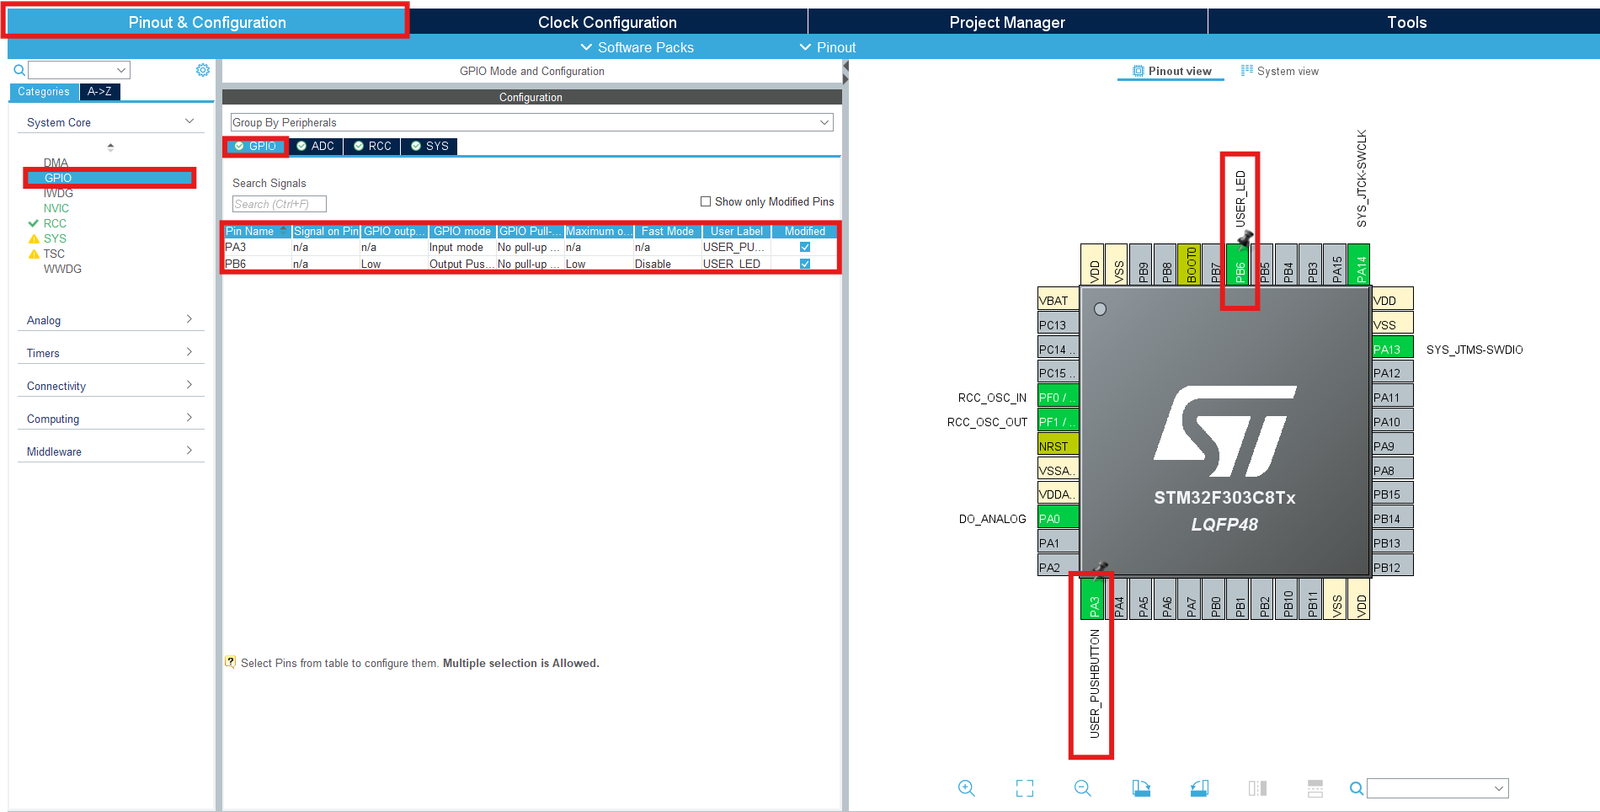
Task: Open the categories settings gear icon
Action: coord(203,70)
